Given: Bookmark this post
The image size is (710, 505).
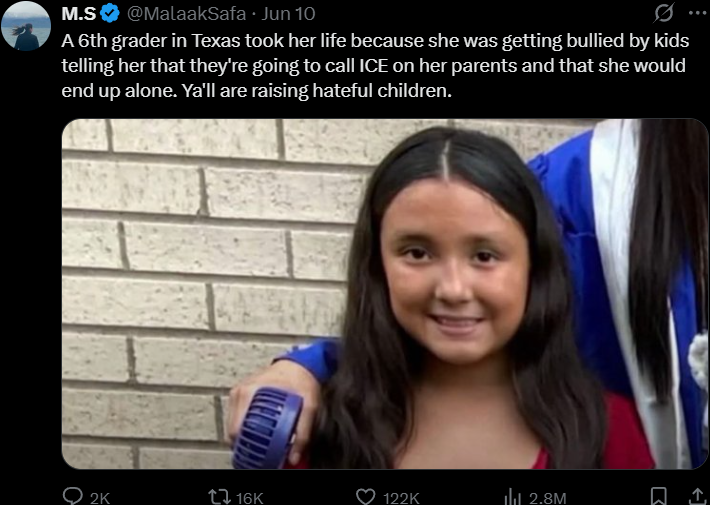Looking at the screenshot, I should click(x=658, y=497).
